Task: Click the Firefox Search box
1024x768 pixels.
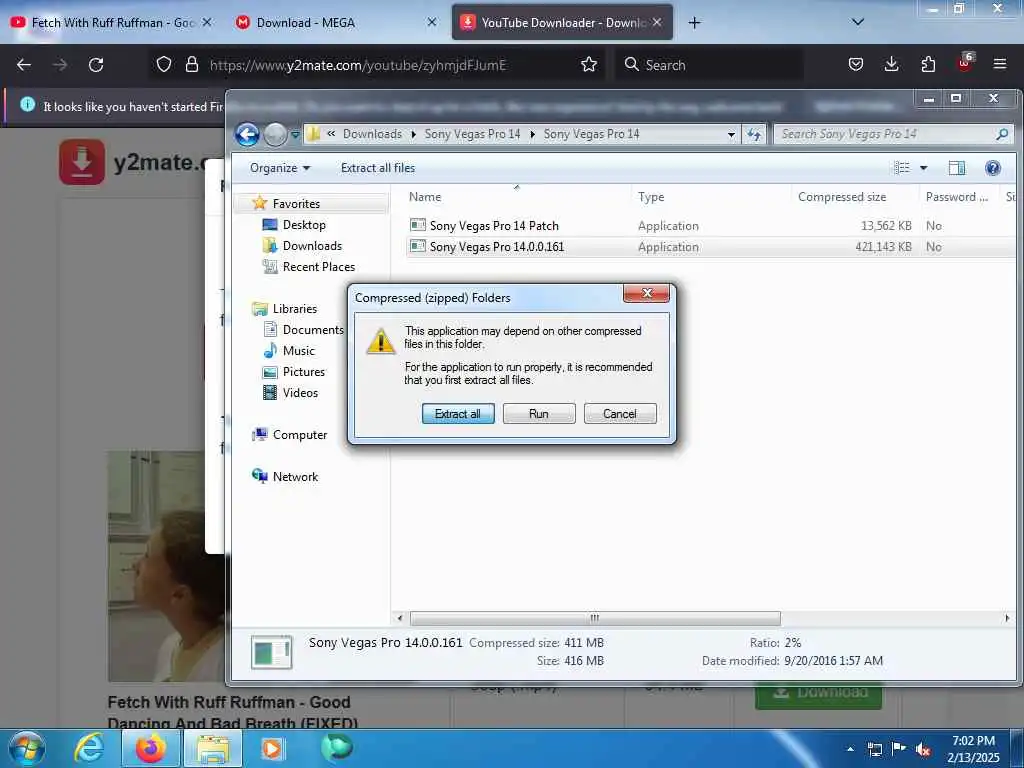Action: pos(709,65)
